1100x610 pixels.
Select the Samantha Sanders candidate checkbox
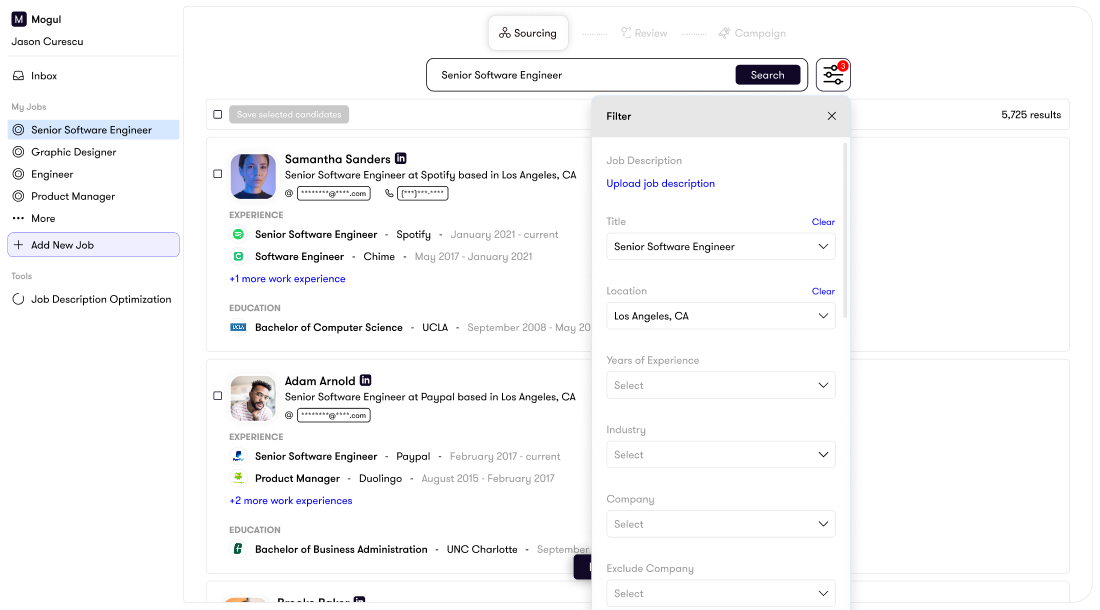coord(218,172)
